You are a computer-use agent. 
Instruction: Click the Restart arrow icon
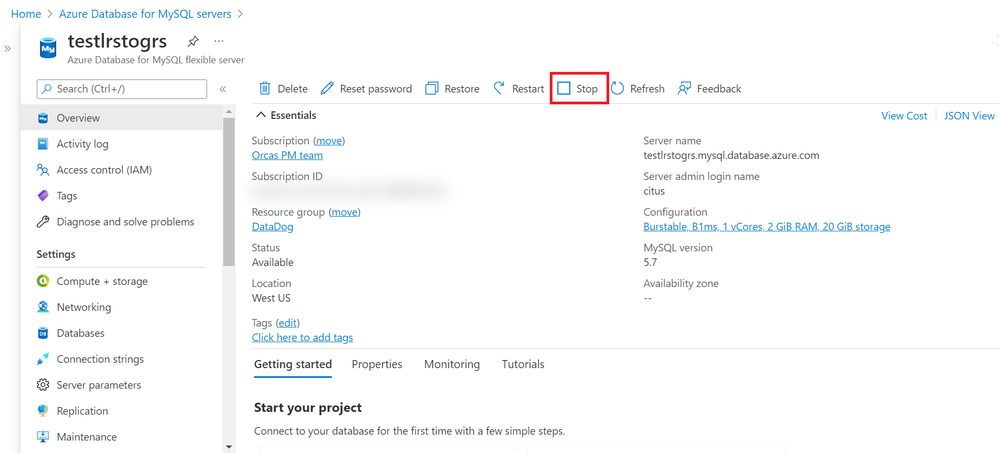(x=500, y=88)
